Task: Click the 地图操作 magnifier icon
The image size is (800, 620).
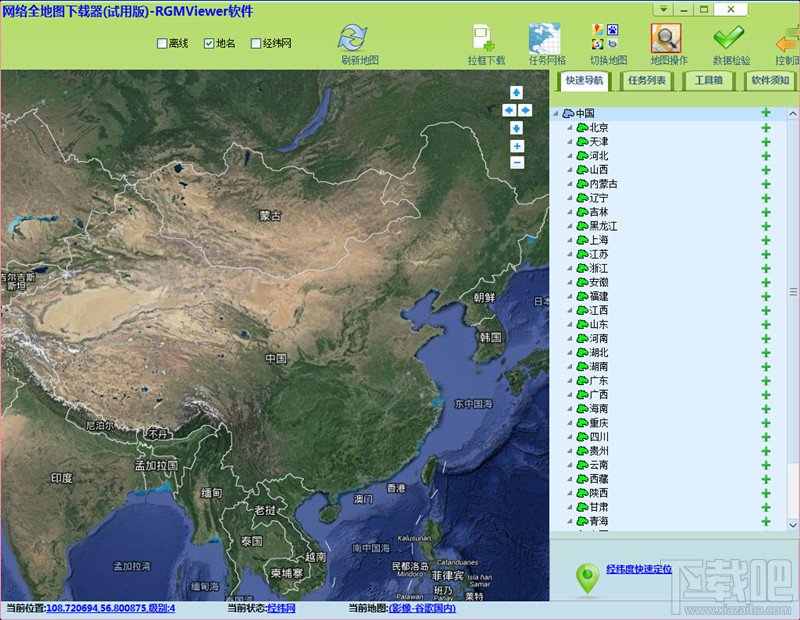Action: (666, 38)
